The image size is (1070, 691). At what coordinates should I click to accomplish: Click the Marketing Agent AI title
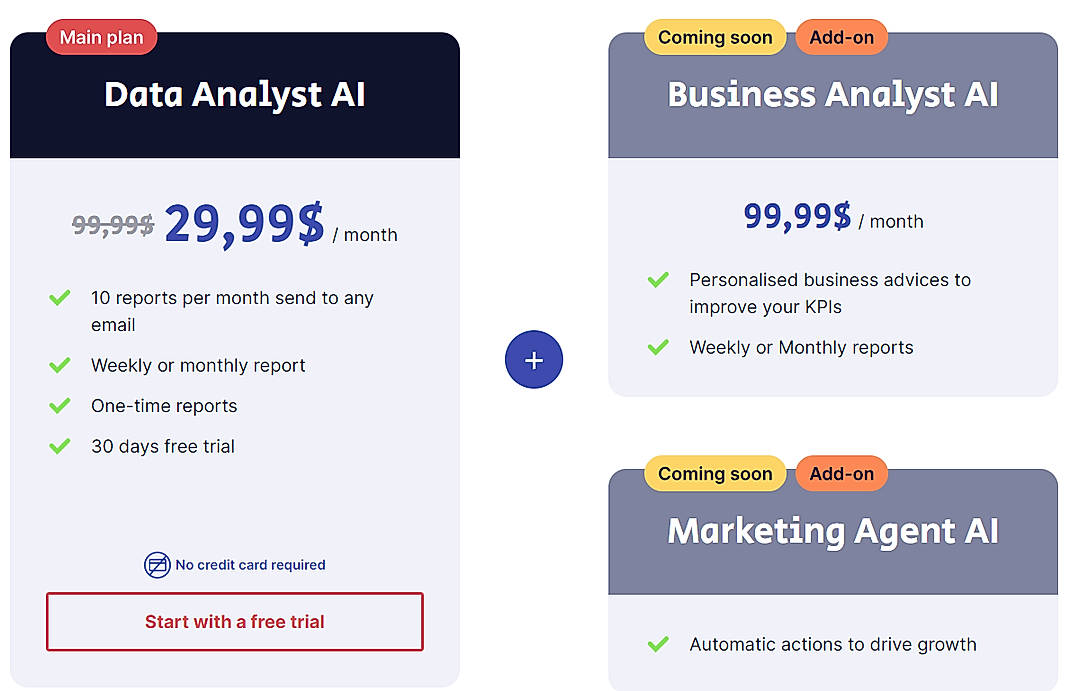pos(832,531)
